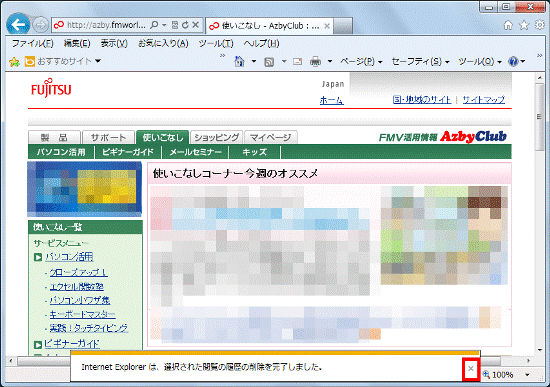The height and width of the screenshot is (387, 550).
Task: Open the 表示(V) menu
Action: pos(114,44)
